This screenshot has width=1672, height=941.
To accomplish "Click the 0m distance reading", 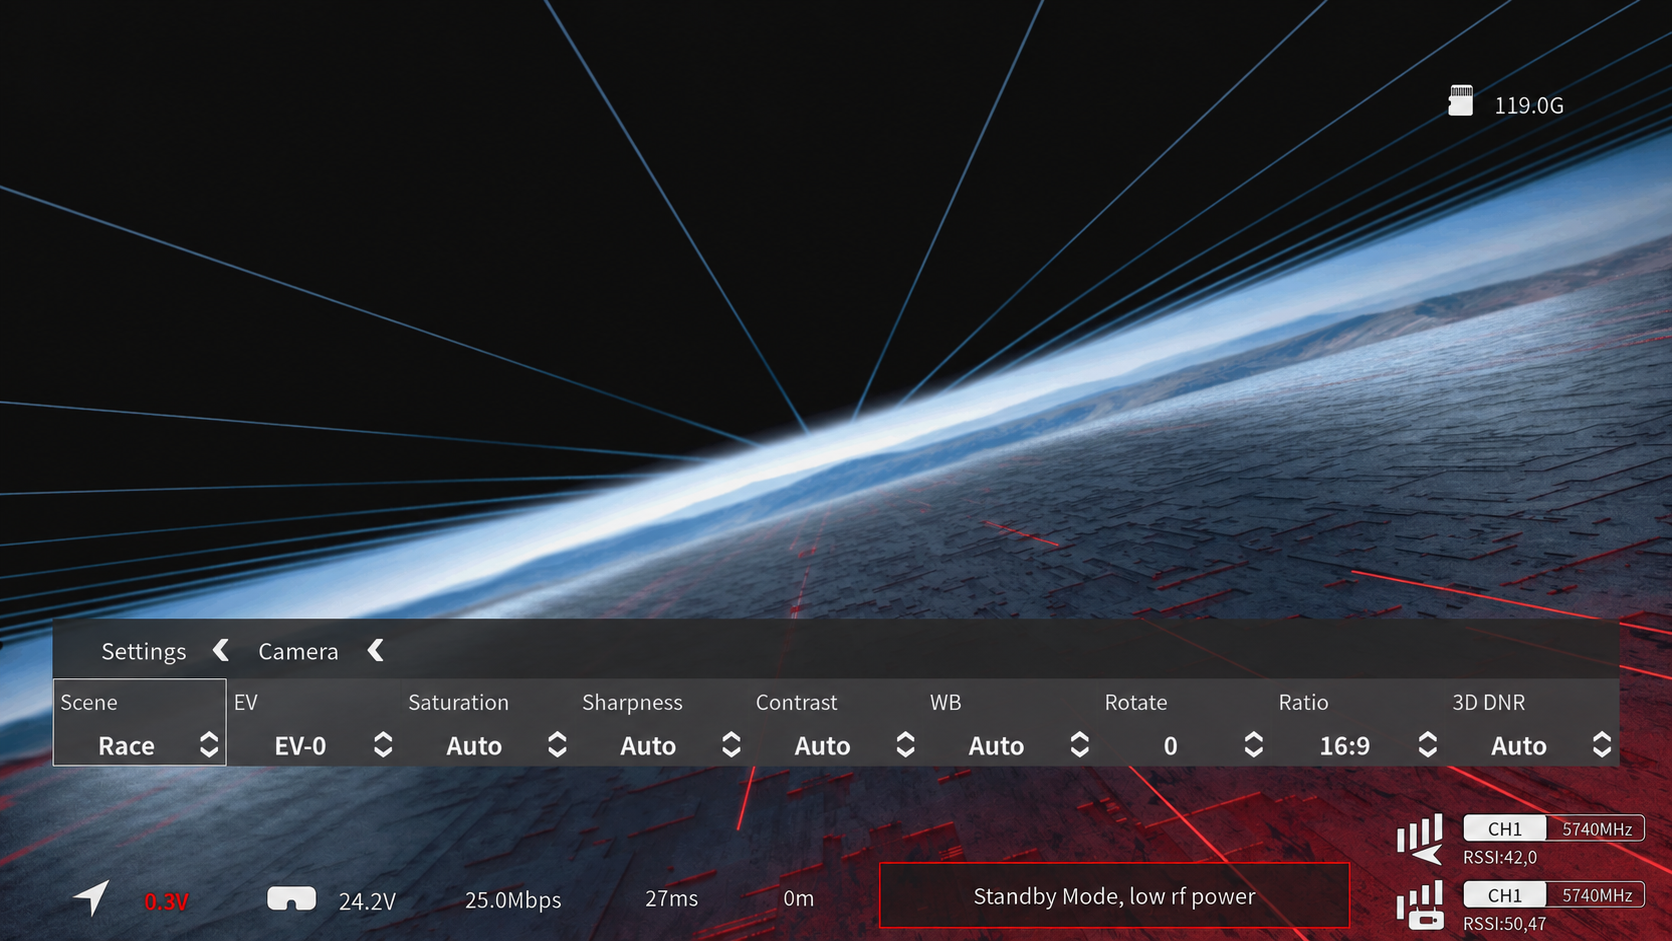I will (x=798, y=899).
